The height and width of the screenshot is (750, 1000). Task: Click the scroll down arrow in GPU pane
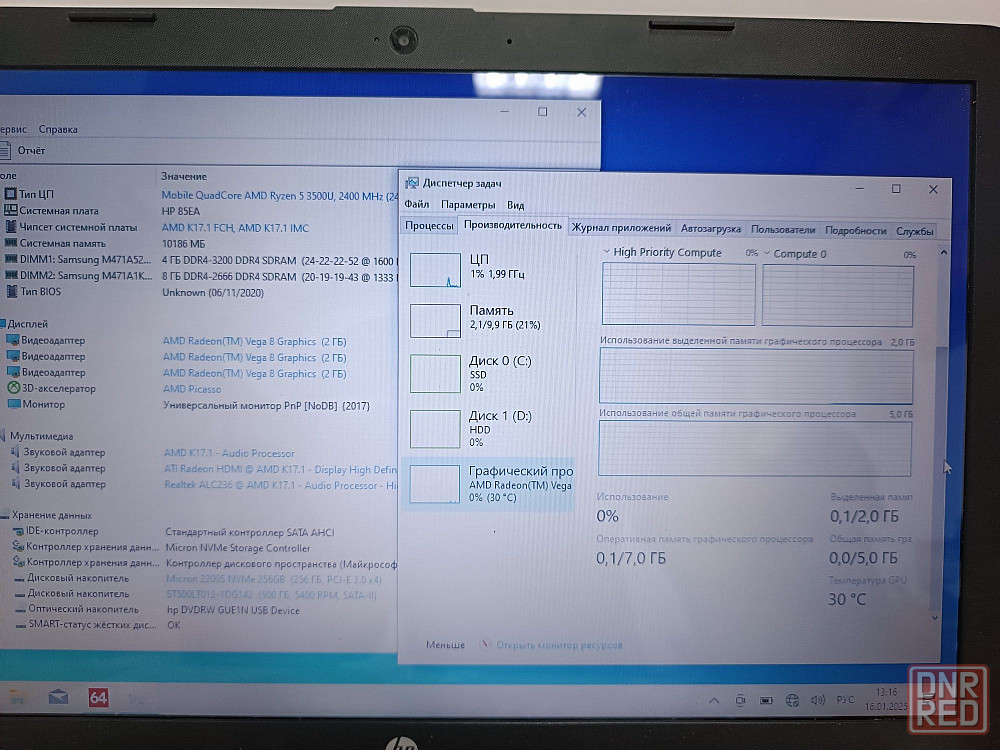[x=934, y=618]
